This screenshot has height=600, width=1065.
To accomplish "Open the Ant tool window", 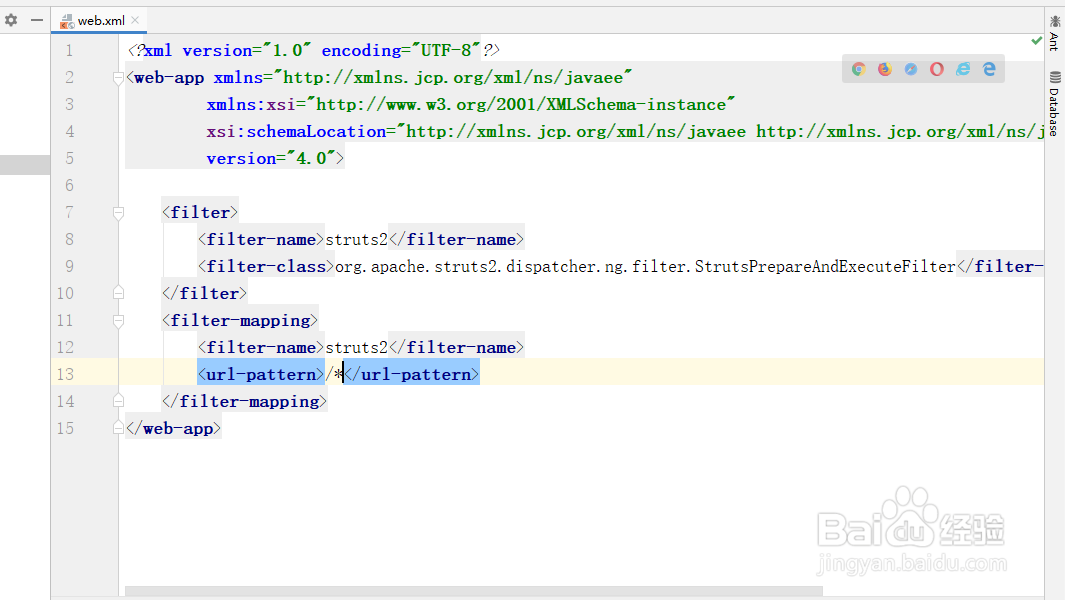I will 1054,34.
